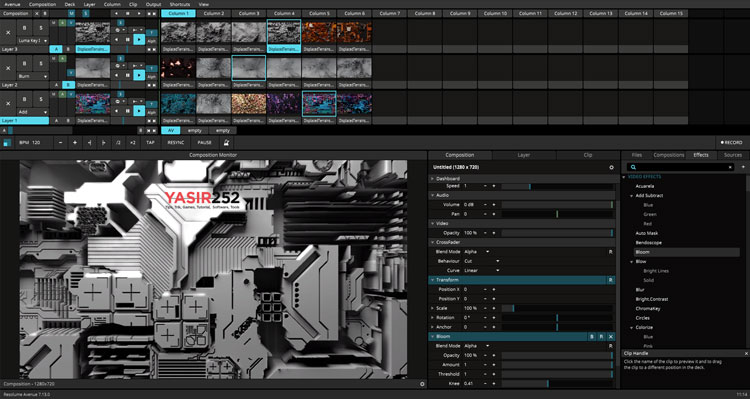Open Layer 3 Luma Key blend dropdown

click(x=33, y=41)
